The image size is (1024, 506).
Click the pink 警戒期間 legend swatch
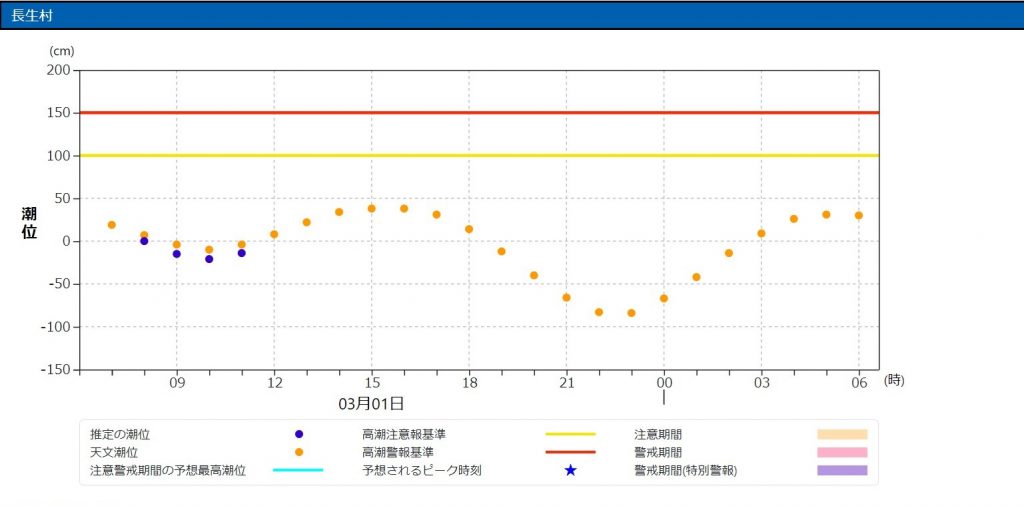pyautogui.click(x=842, y=452)
